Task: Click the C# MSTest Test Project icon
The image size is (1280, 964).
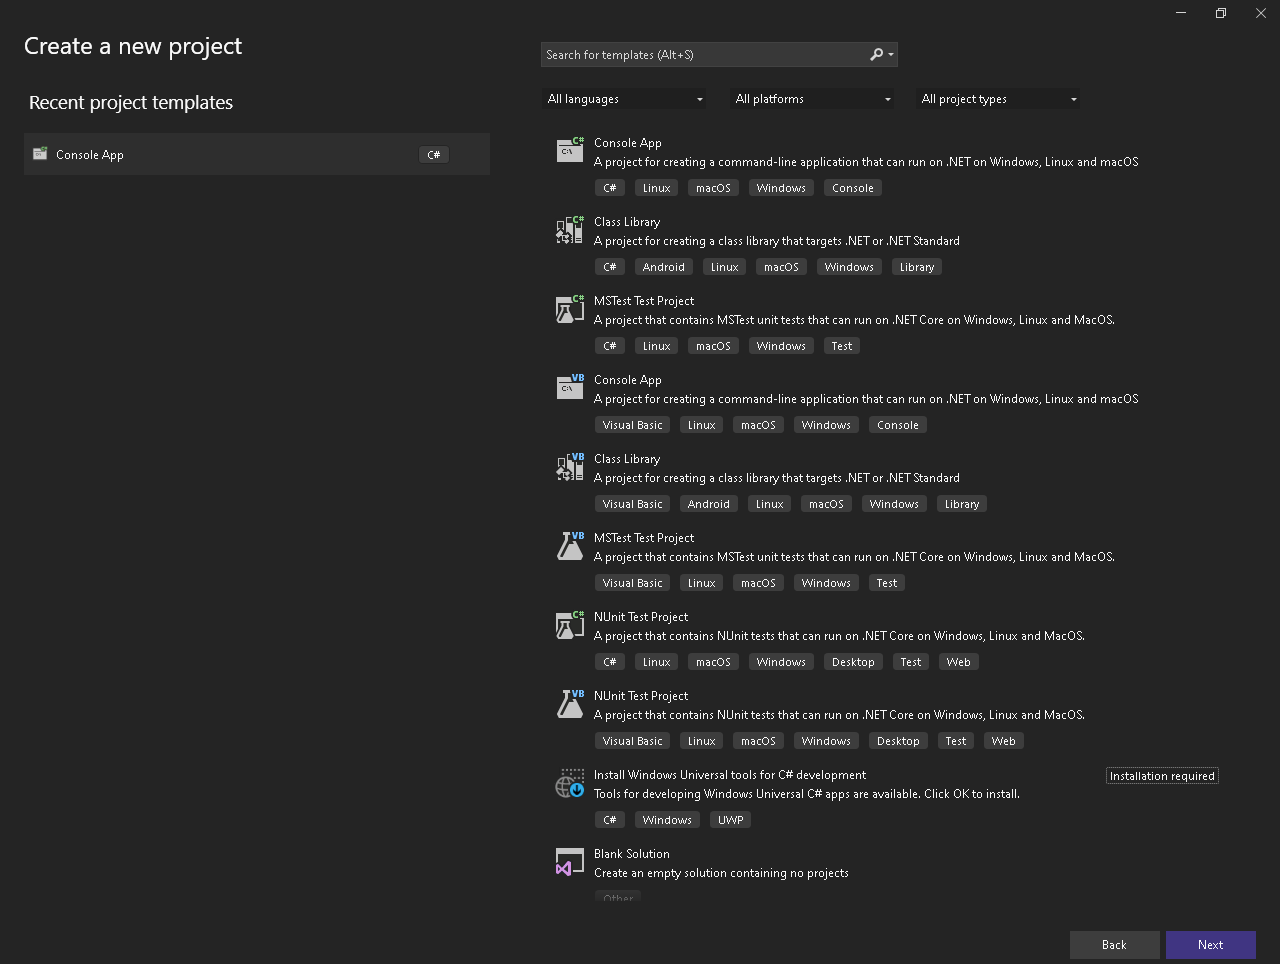Action: (570, 309)
